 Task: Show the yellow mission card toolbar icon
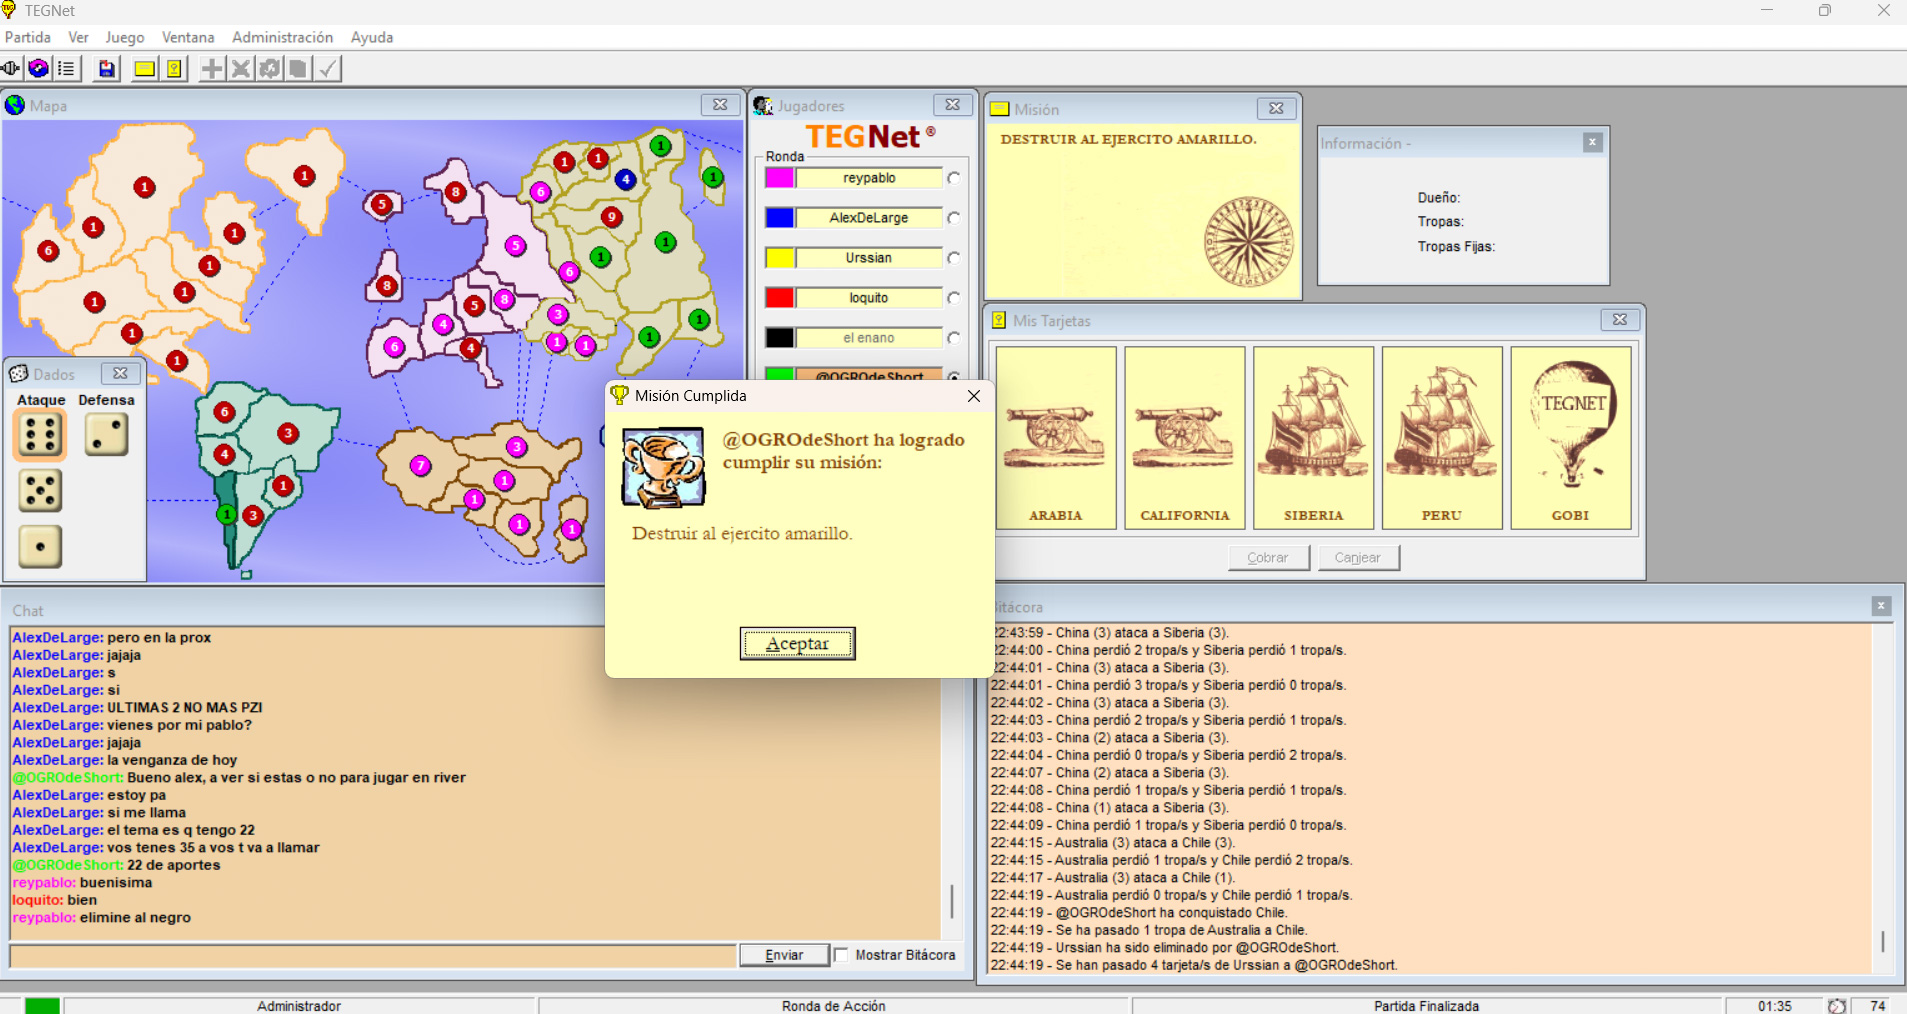144,69
